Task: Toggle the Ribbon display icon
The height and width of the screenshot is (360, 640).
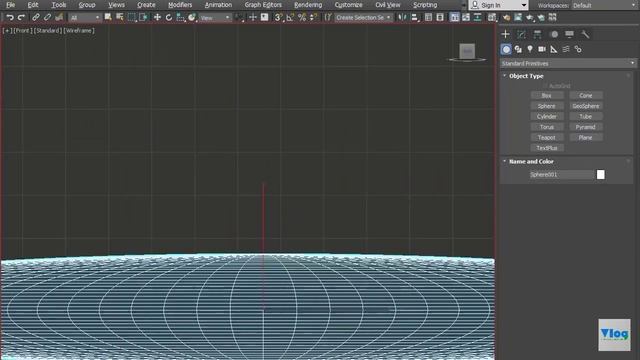Action: click(x=454, y=18)
